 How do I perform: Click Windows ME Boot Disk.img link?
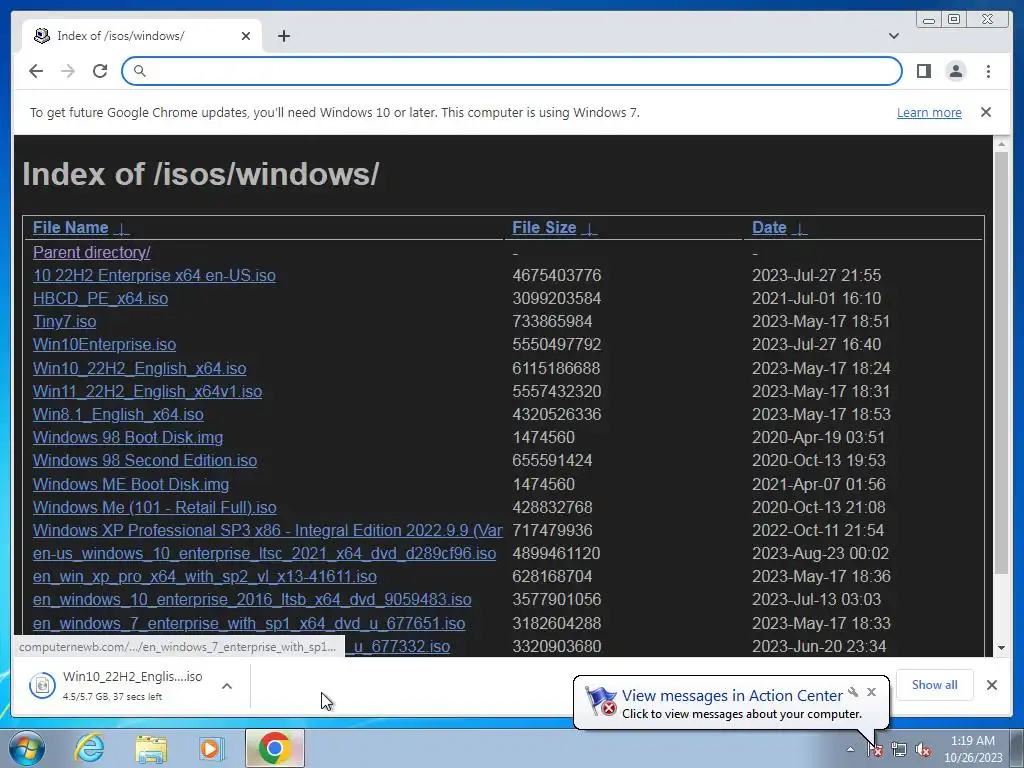pos(131,484)
